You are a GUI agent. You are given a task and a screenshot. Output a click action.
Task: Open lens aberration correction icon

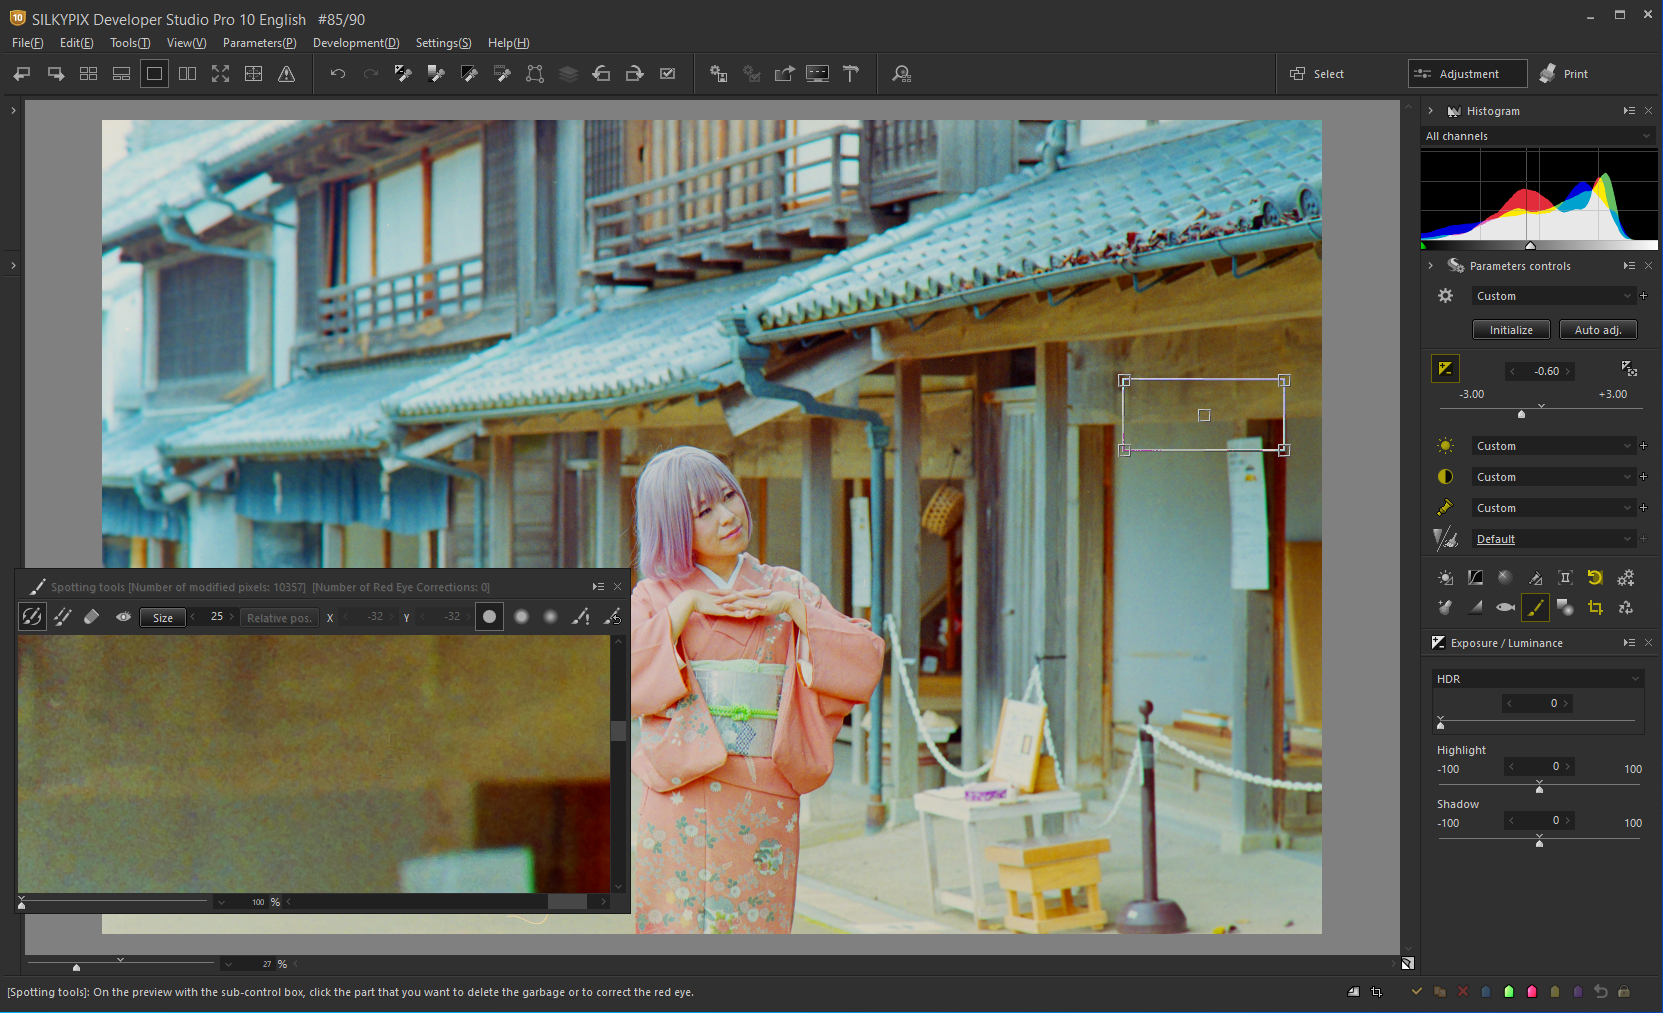click(x=1565, y=578)
